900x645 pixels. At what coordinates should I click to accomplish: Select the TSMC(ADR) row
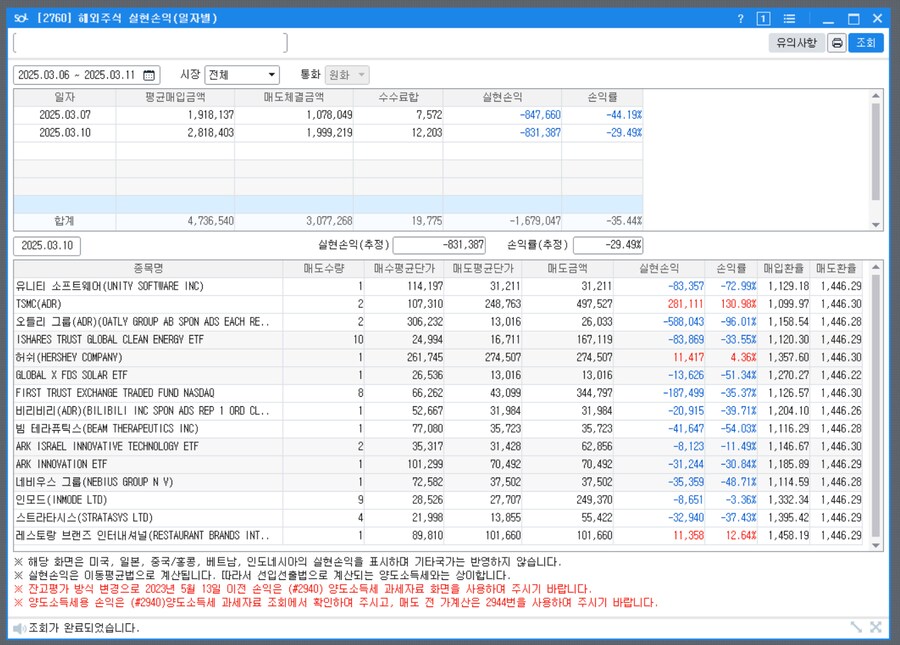pos(439,304)
